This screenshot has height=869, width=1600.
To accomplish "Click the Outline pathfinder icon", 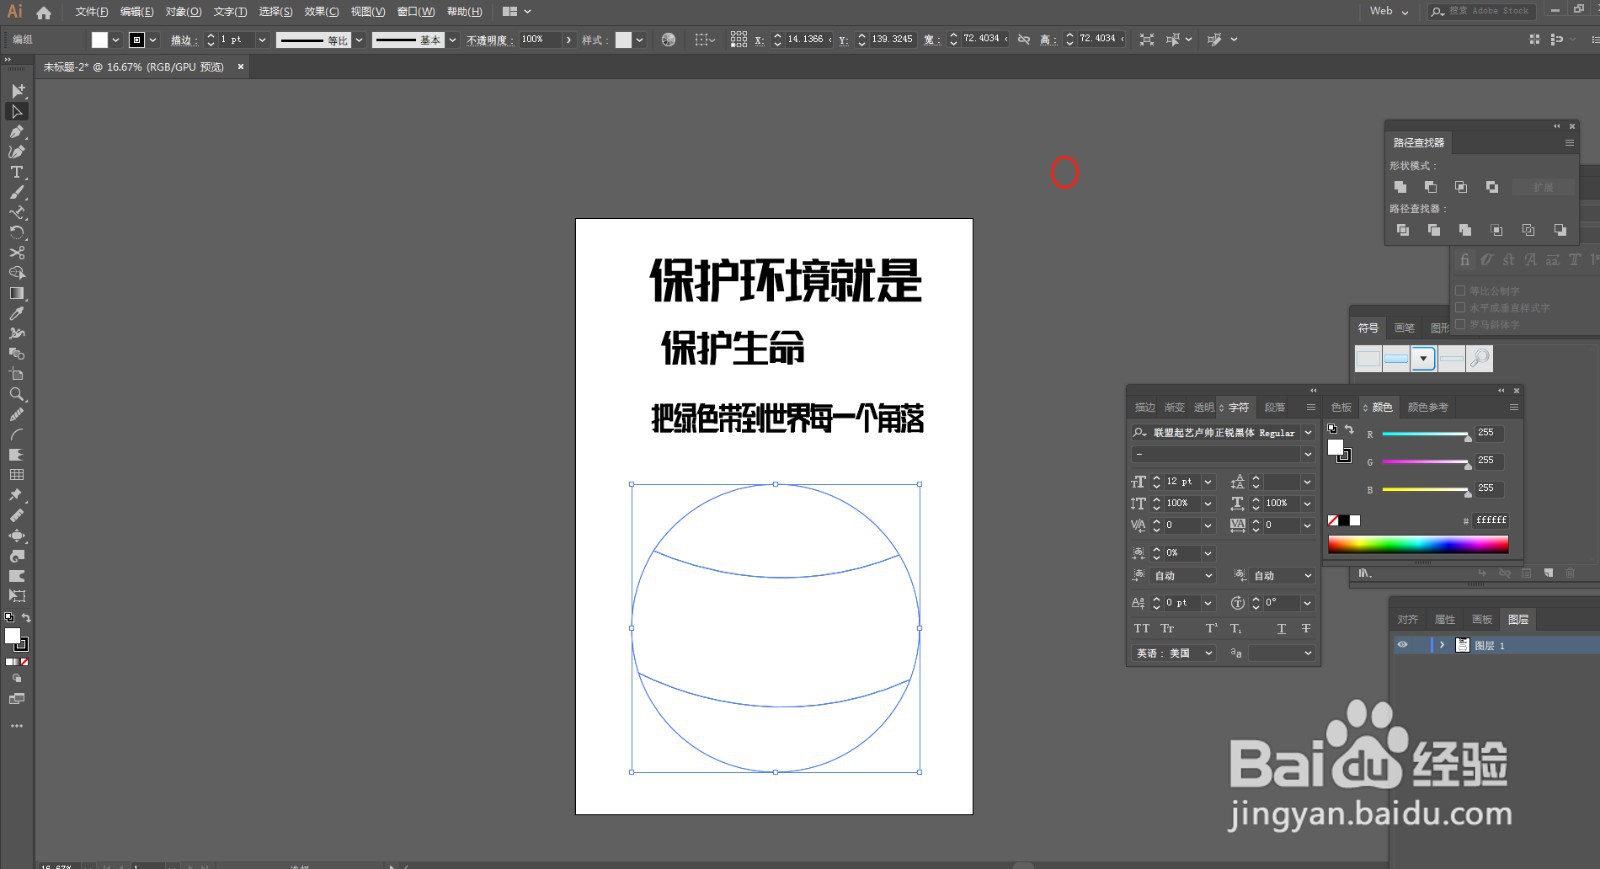I will pos(1528,230).
